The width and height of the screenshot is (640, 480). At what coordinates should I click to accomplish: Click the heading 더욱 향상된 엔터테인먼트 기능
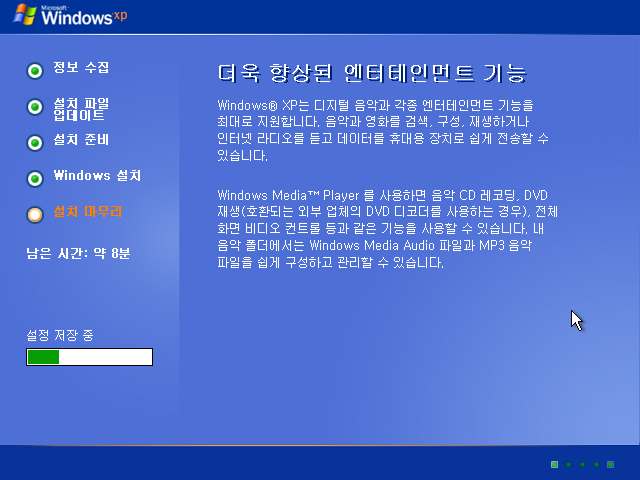[372, 73]
